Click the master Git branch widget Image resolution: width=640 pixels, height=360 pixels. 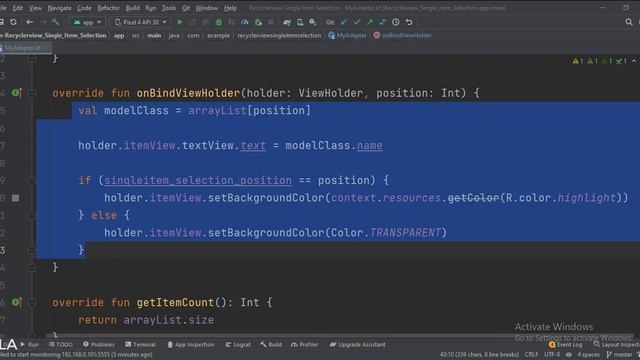click(x=619, y=354)
